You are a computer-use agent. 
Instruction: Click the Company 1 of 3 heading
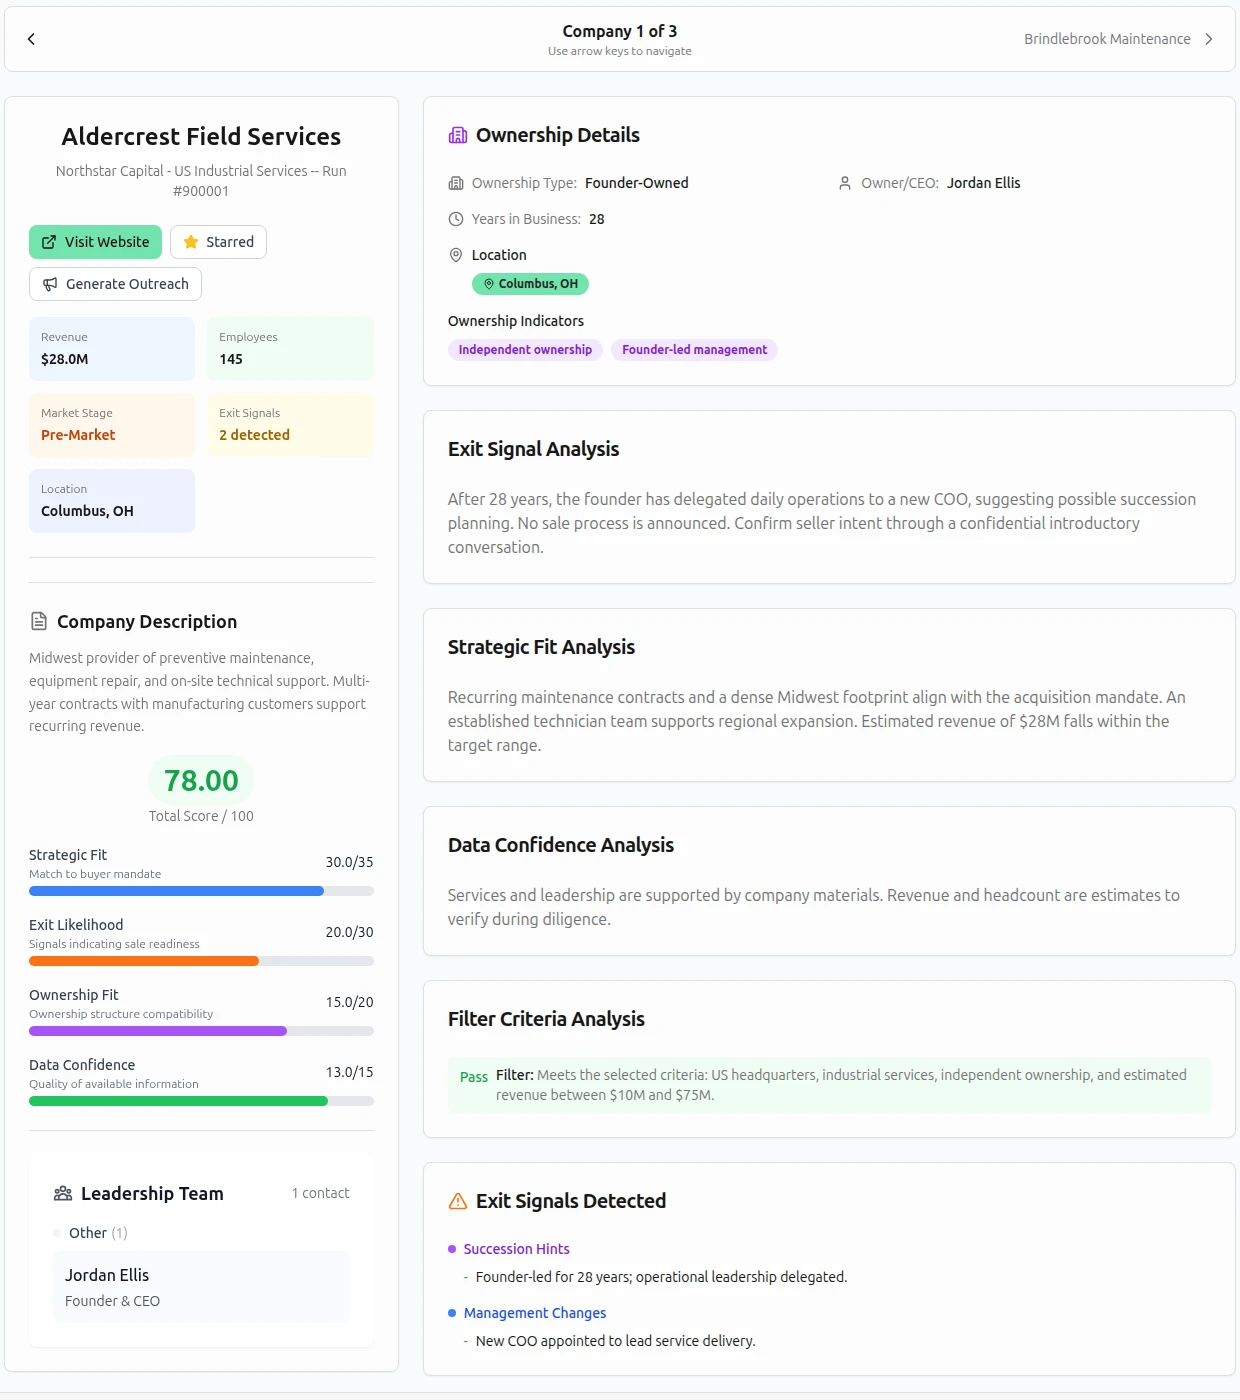[x=620, y=31]
